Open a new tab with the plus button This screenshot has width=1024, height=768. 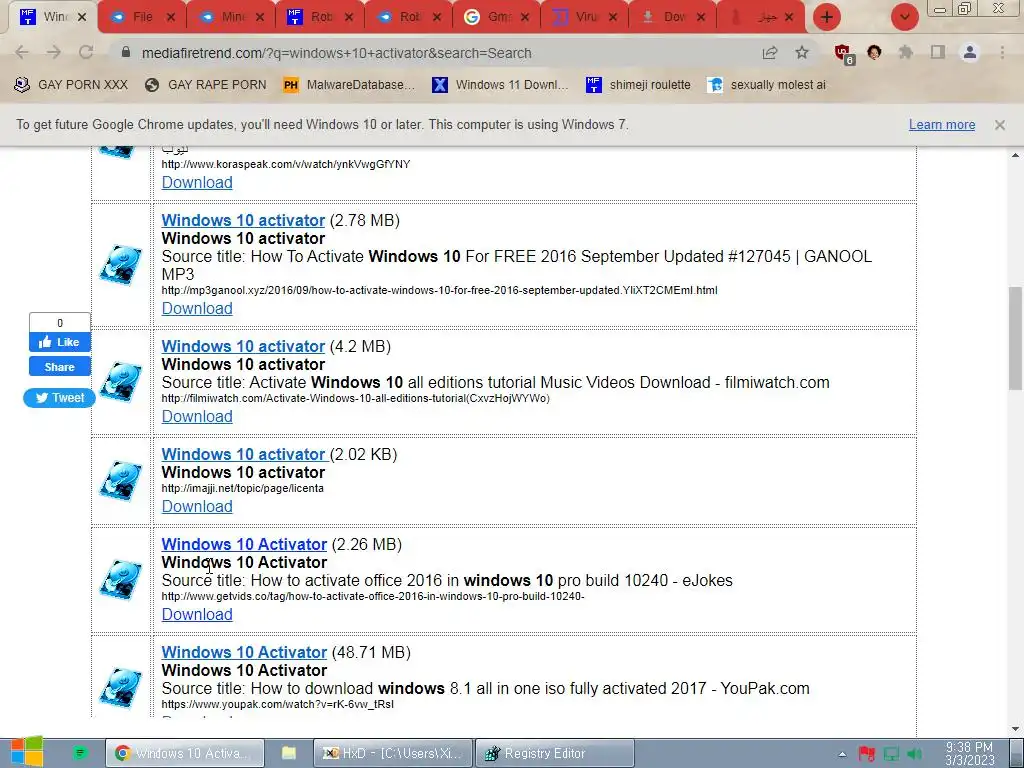[x=827, y=17]
